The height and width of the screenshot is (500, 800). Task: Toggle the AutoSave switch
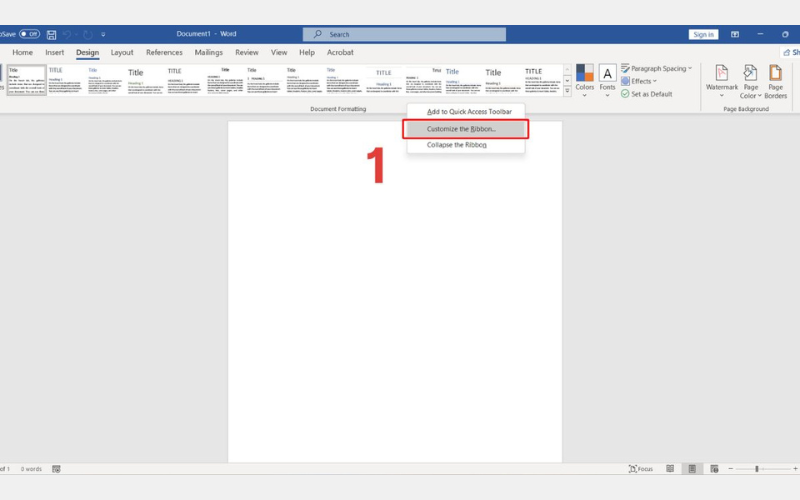click(x=30, y=34)
